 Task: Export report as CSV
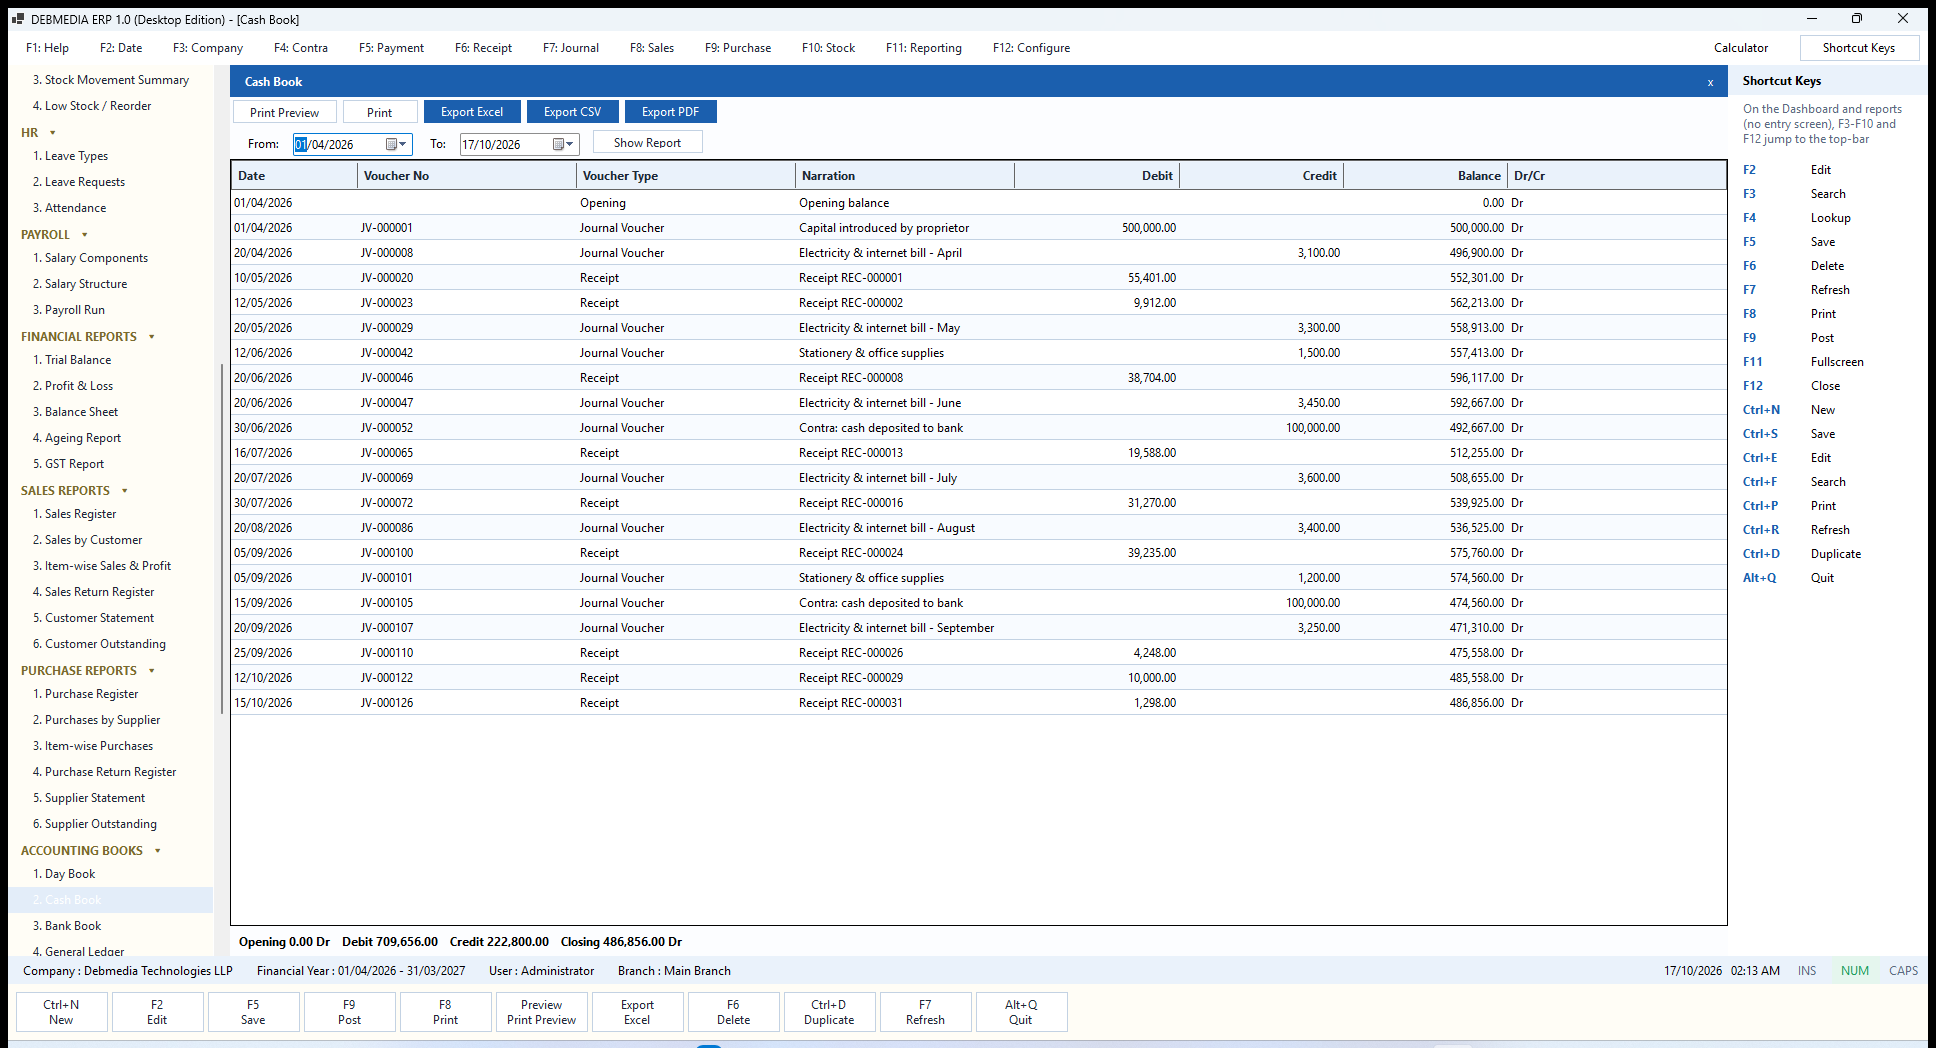click(x=572, y=112)
